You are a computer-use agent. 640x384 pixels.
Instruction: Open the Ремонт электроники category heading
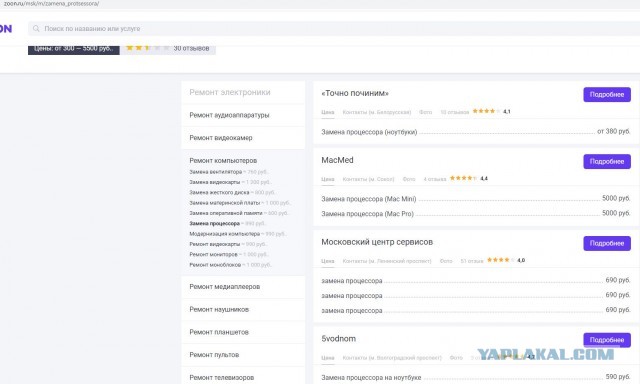[230, 92]
